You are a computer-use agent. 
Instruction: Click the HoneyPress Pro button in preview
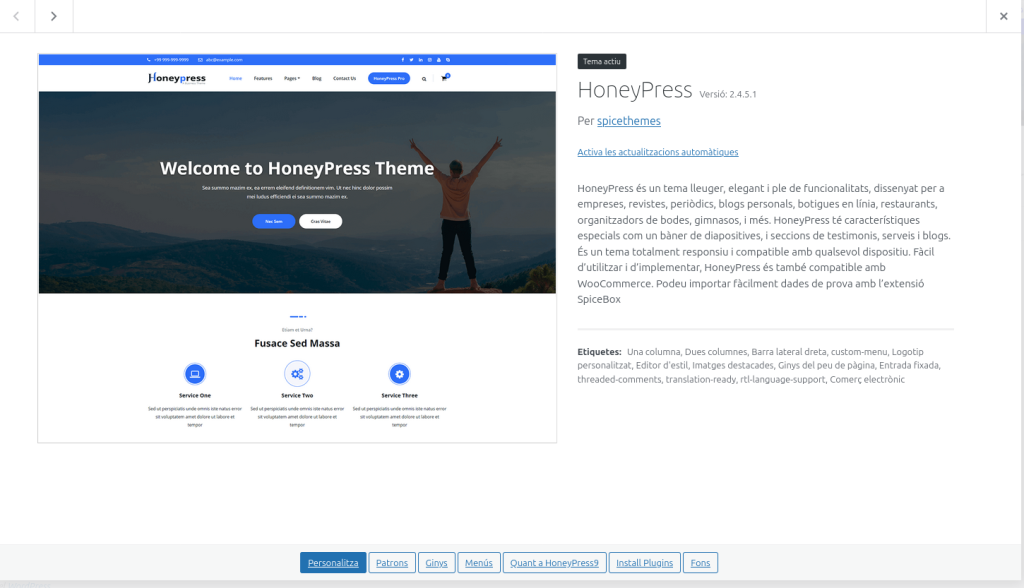[388, 78]
